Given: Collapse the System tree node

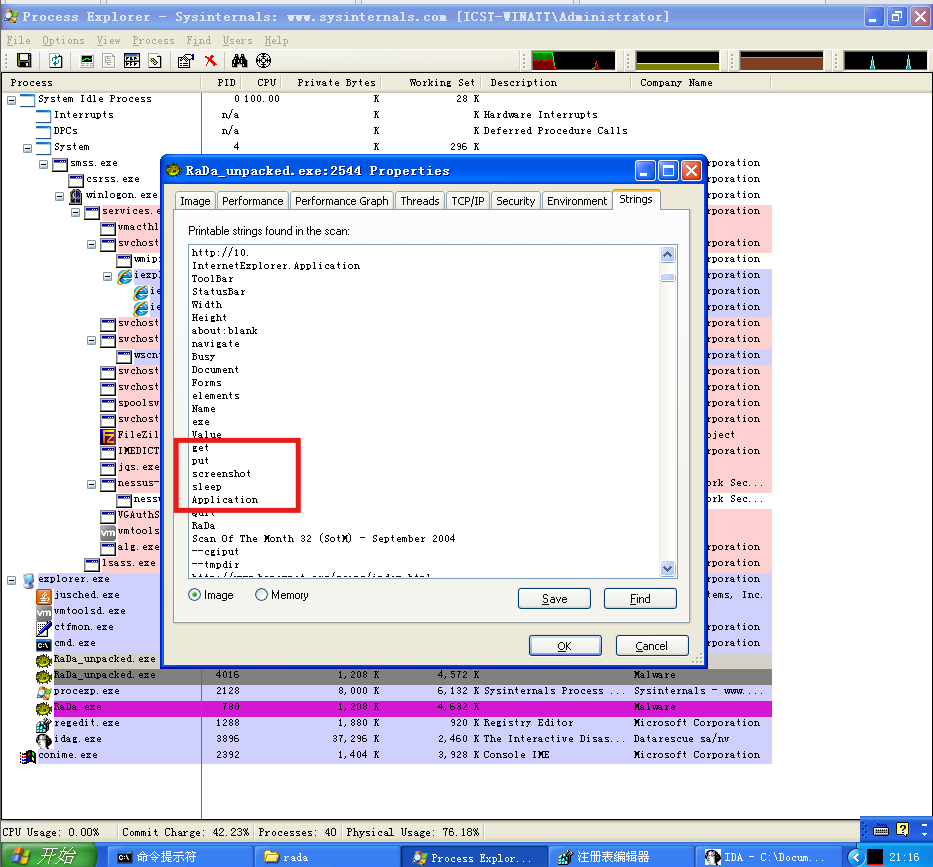Looking at the screenshot, I should (27, 148).
